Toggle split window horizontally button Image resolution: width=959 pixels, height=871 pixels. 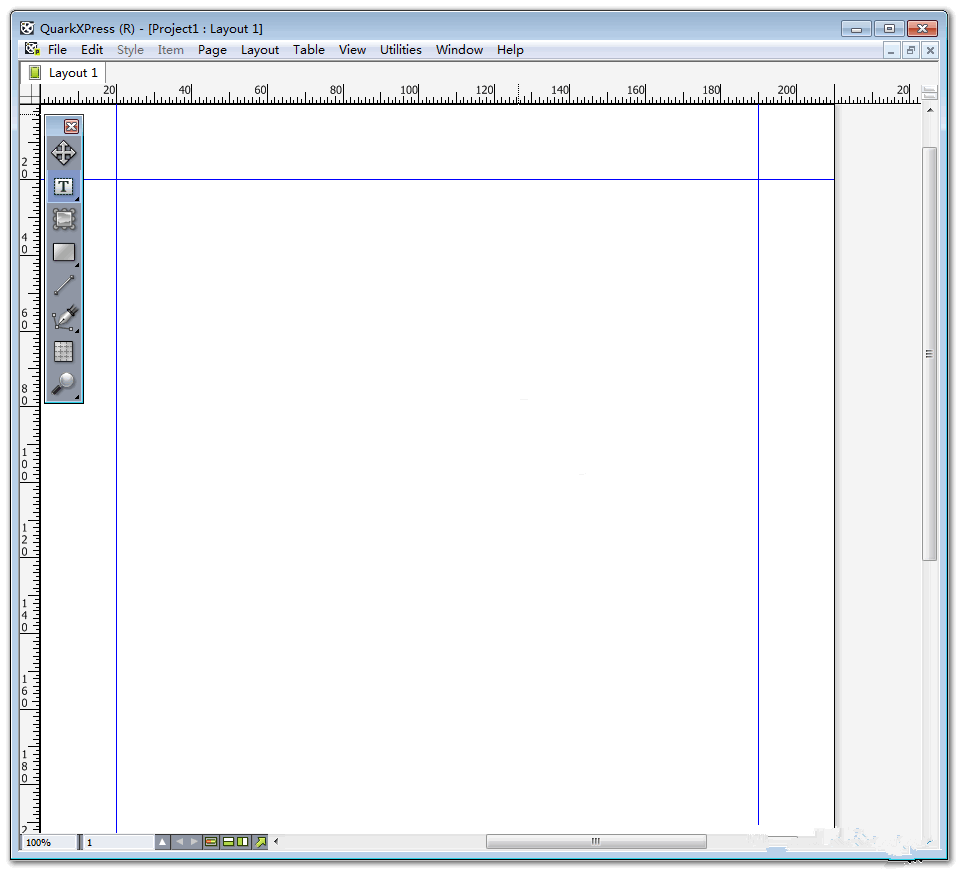(x=228, y=842)
